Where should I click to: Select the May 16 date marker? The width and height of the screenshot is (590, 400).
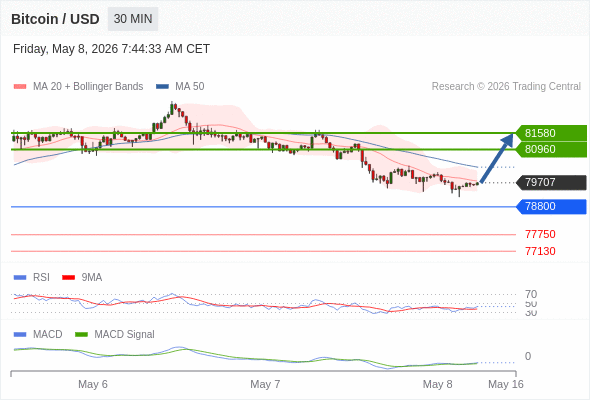pyautogui.click(x=506, y=384)
